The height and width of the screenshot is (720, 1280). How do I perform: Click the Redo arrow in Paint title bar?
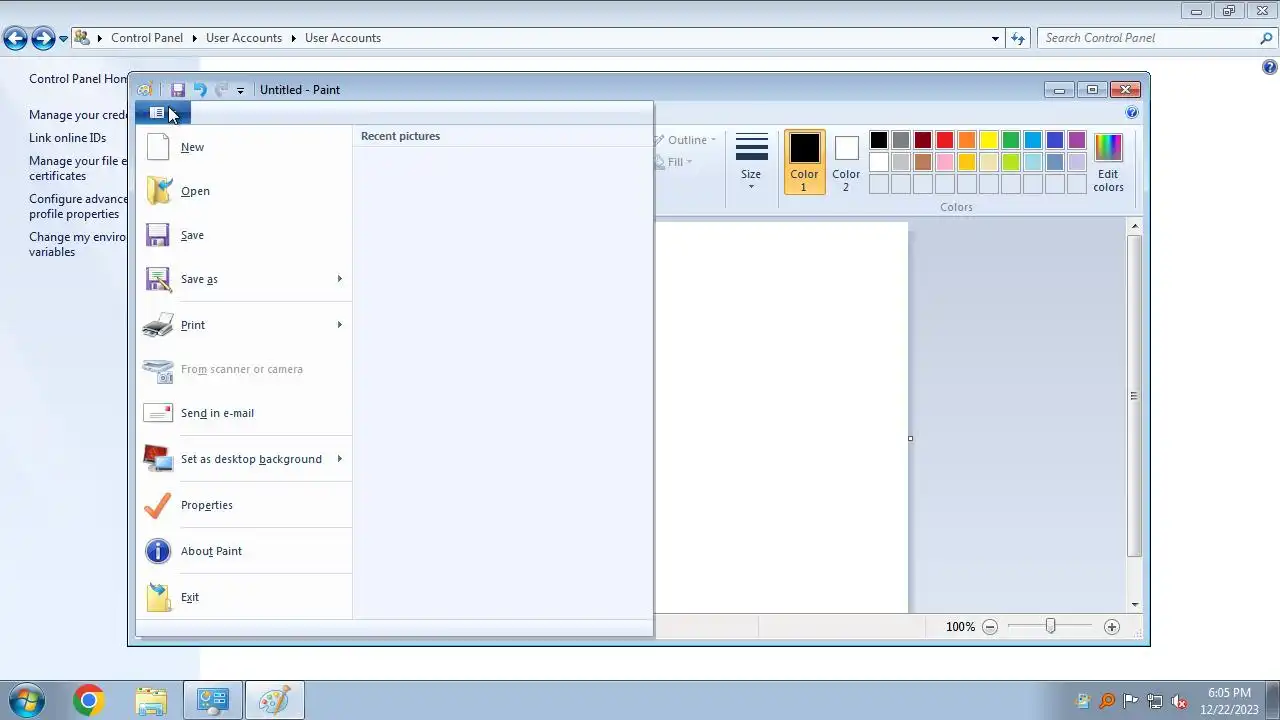222,90
